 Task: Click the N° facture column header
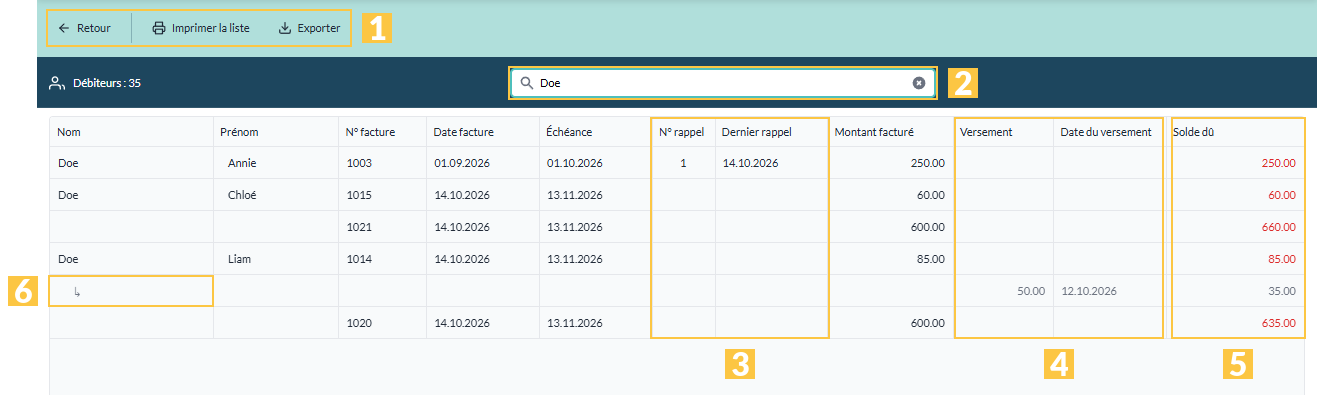click(x=370, y=132)
